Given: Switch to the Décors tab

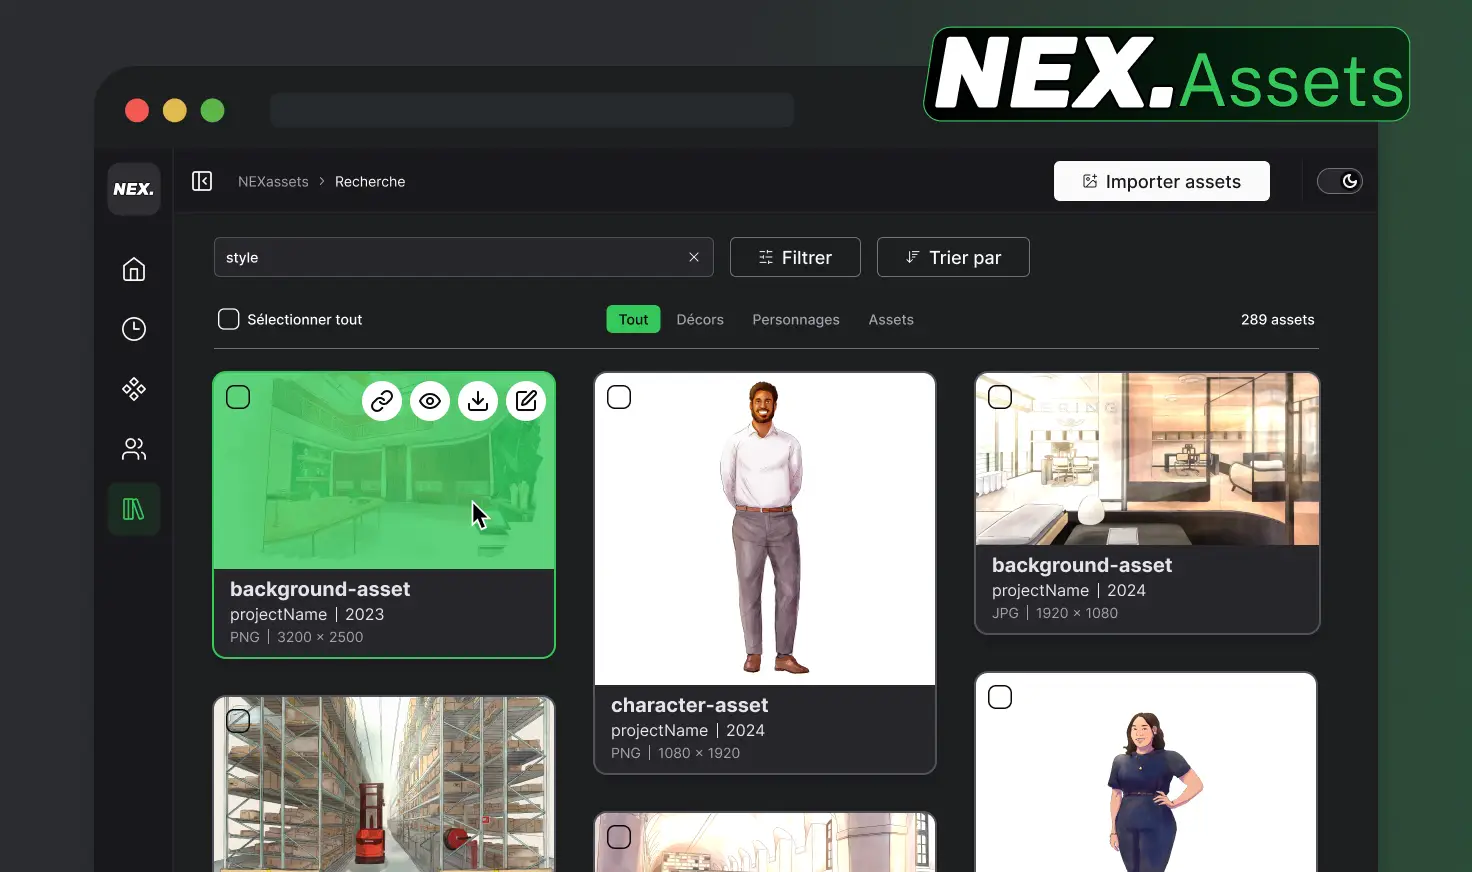Looking at the screenshot, I should tap(699, 319).
